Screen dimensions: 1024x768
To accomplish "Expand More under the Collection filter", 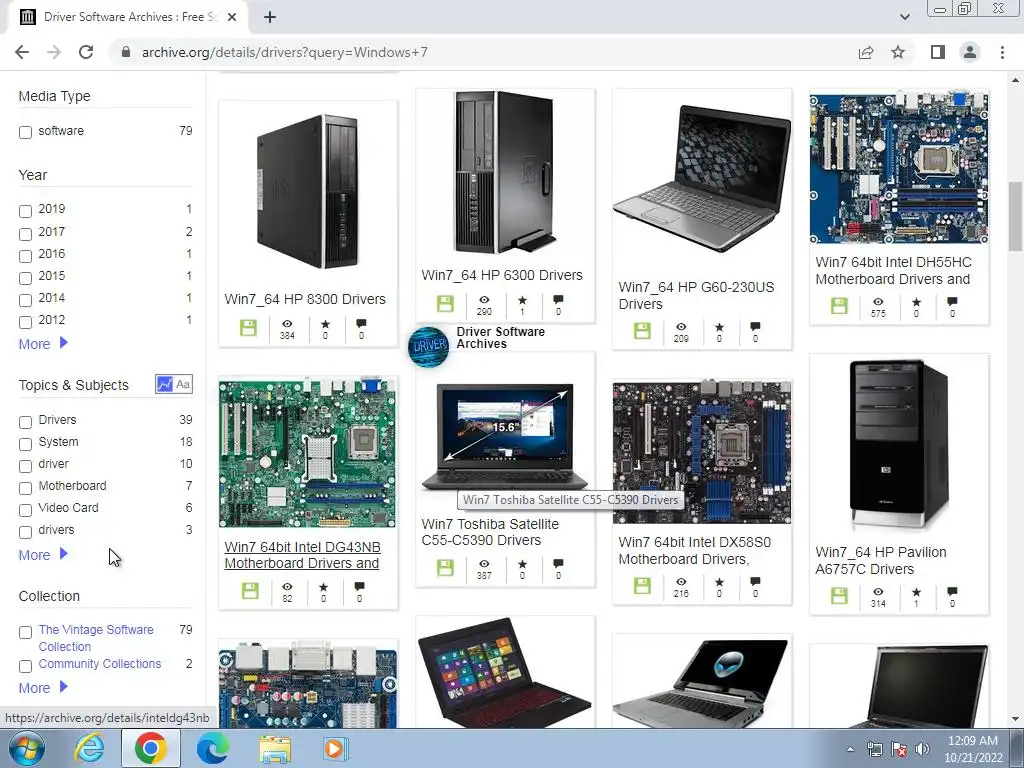I will (x=43, y=688).
